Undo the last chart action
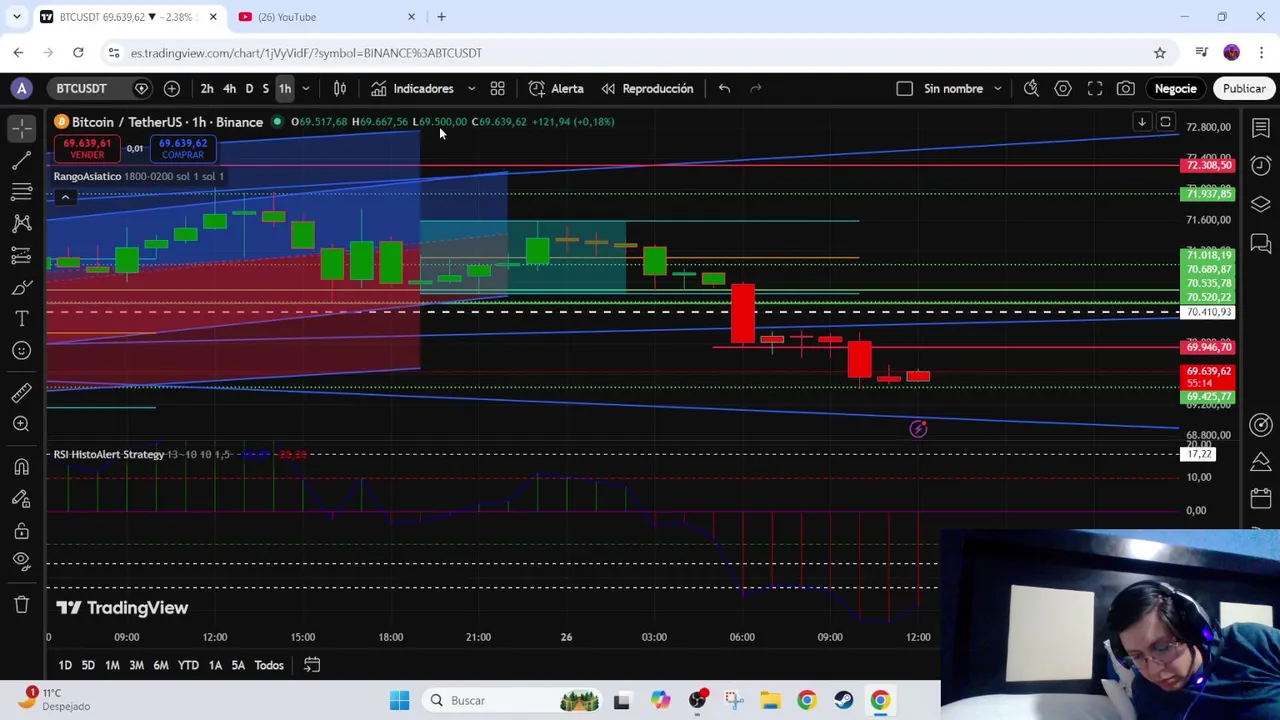1280x720 pixels. (724, 89)
